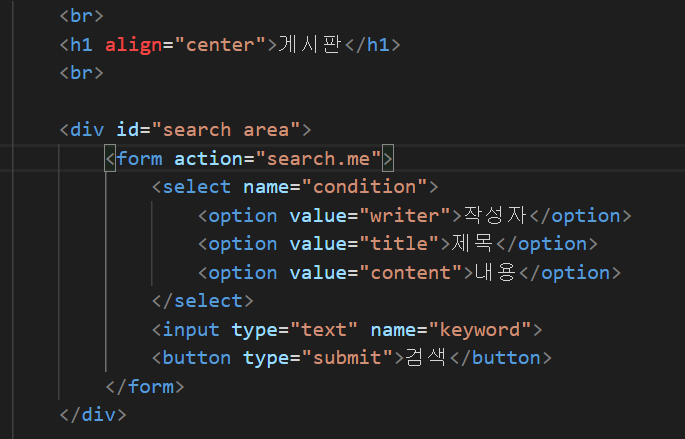The image size is (685, 439).
Task: Click the 게시판 heading text
Action: [x=310, y=45]
